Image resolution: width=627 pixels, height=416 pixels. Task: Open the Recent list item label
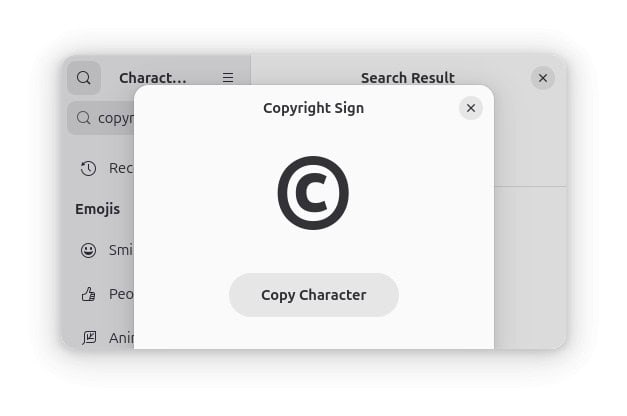[x=120, y=168]
